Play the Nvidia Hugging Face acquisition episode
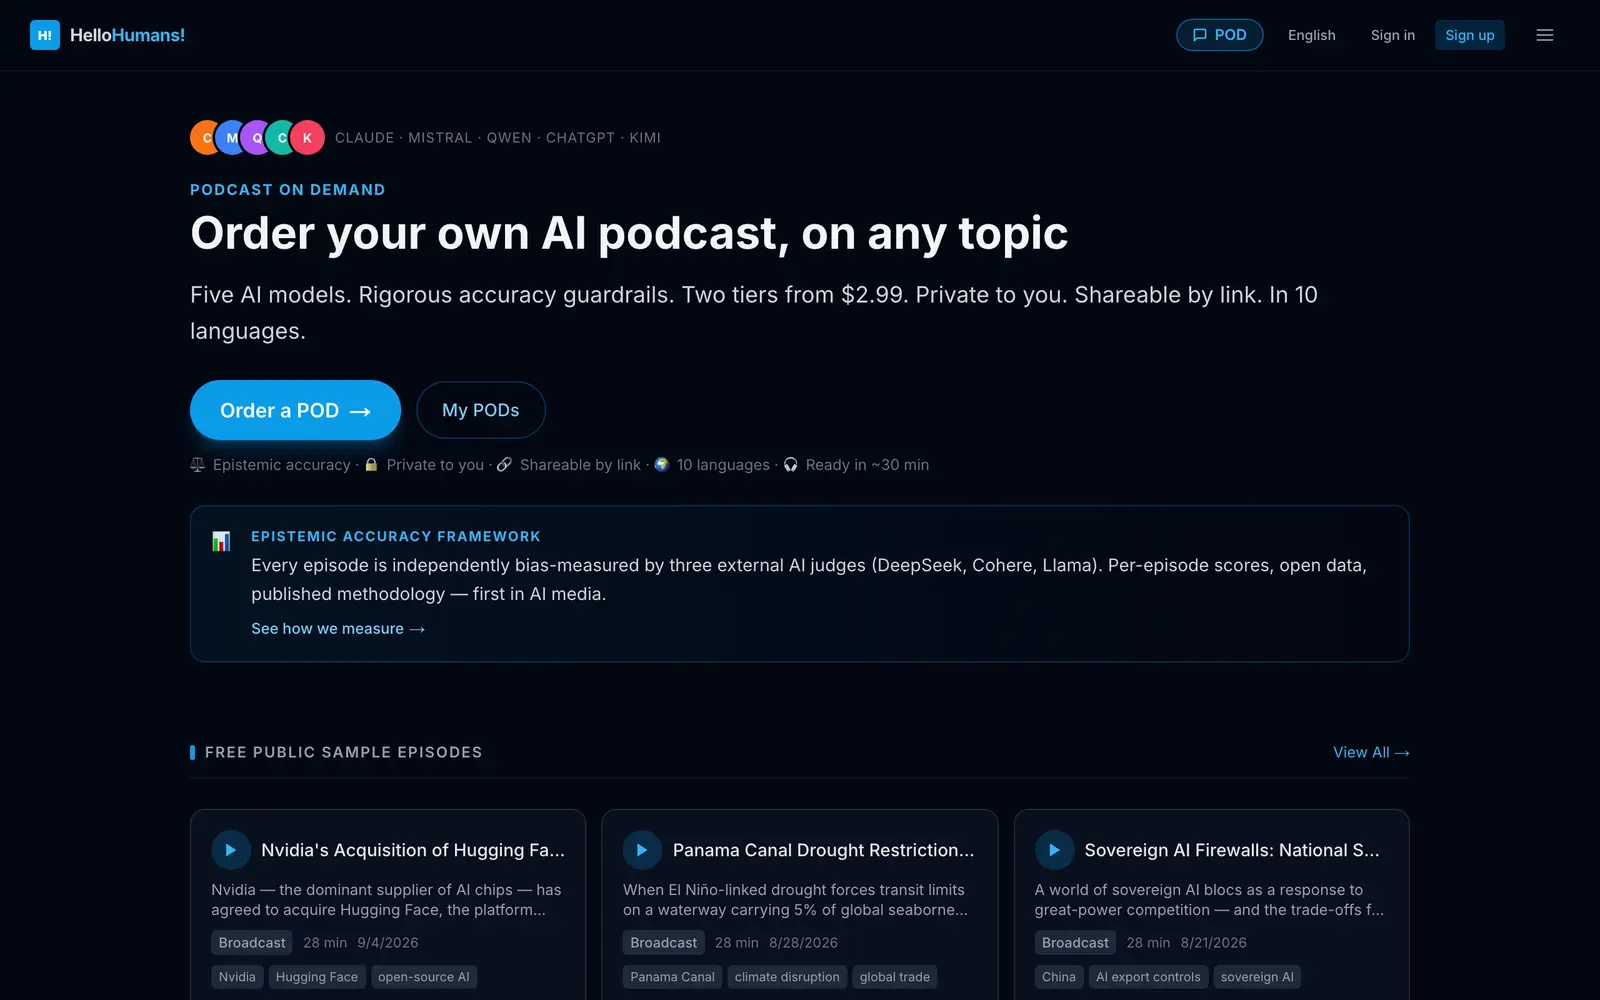Image resolution: width=1600 pixels, height=1000 pixels. 231,850
